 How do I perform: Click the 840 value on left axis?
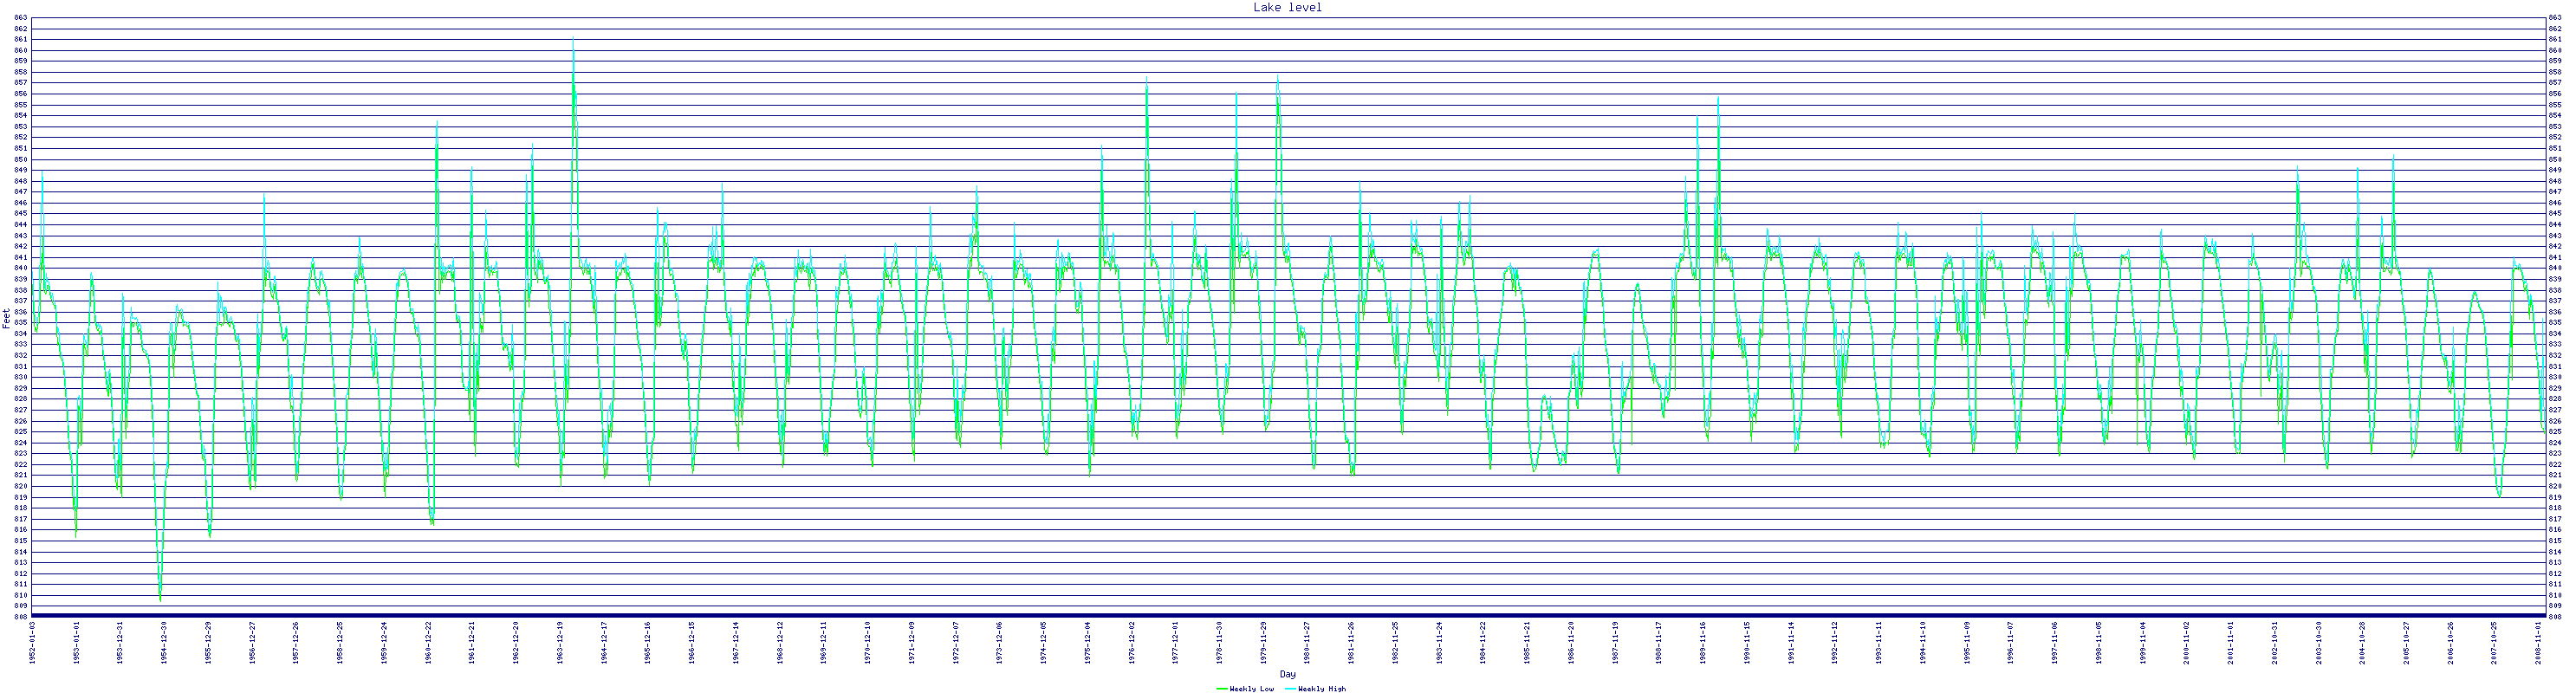[x=20, y=268]
